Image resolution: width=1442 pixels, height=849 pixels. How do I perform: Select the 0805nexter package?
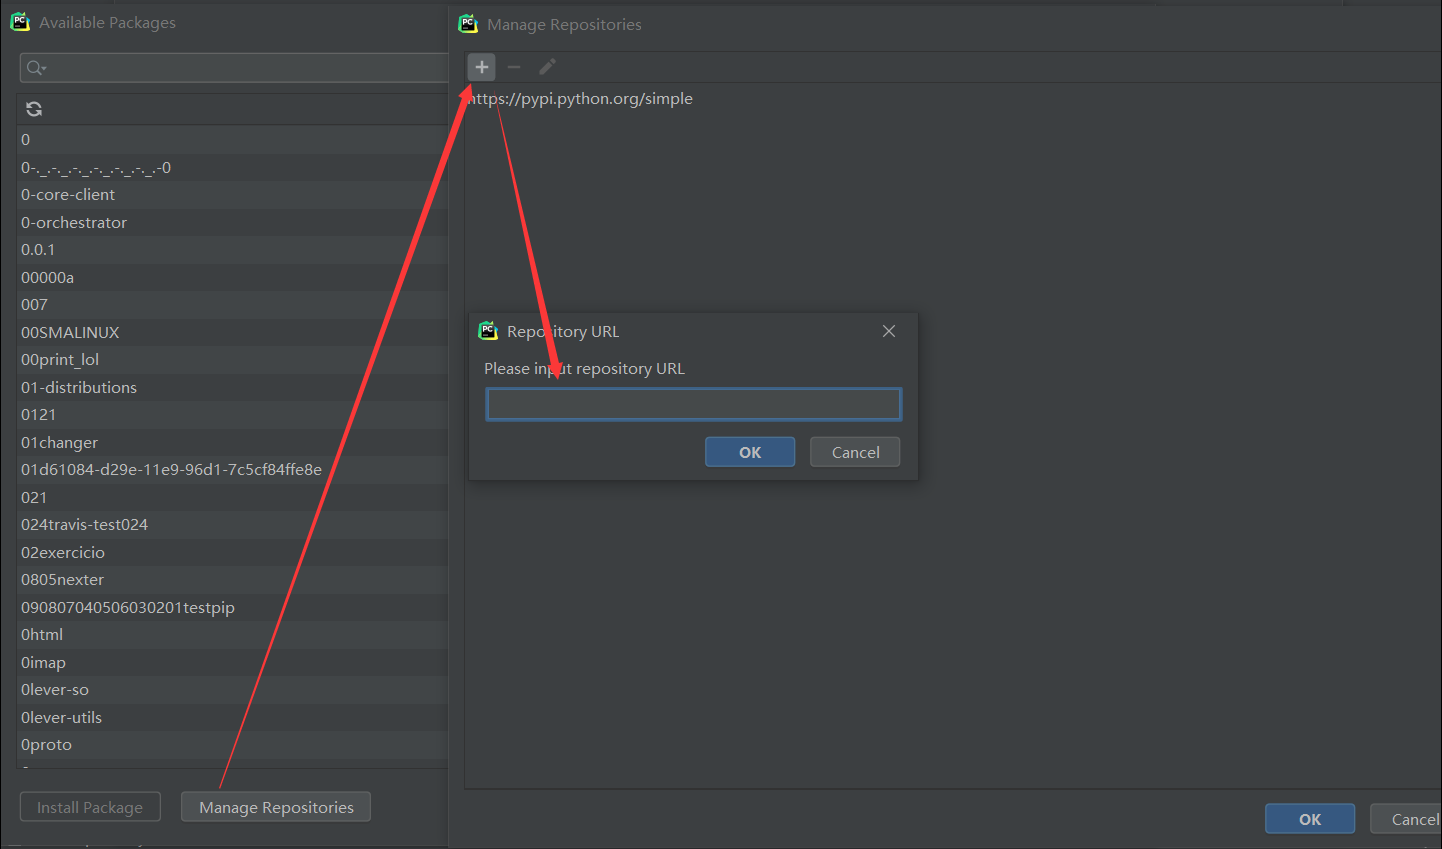coord(232,580)
